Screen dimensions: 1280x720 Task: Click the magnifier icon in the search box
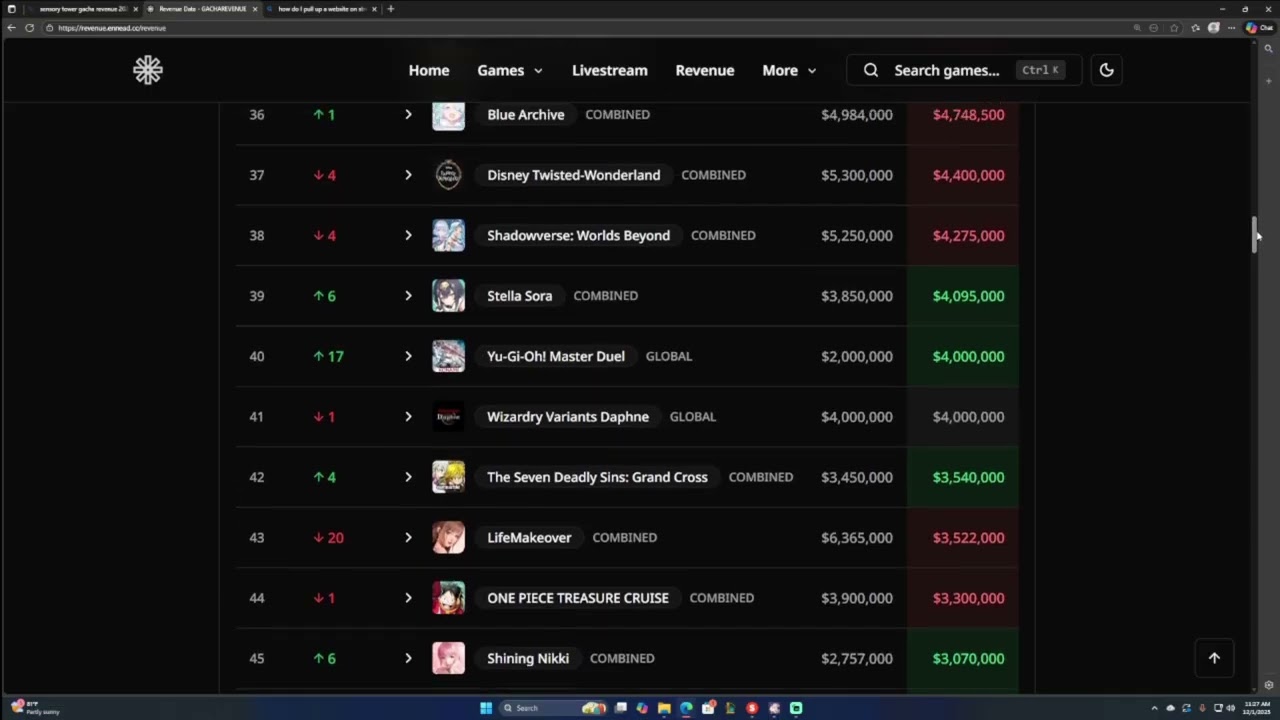coord(871,70)
